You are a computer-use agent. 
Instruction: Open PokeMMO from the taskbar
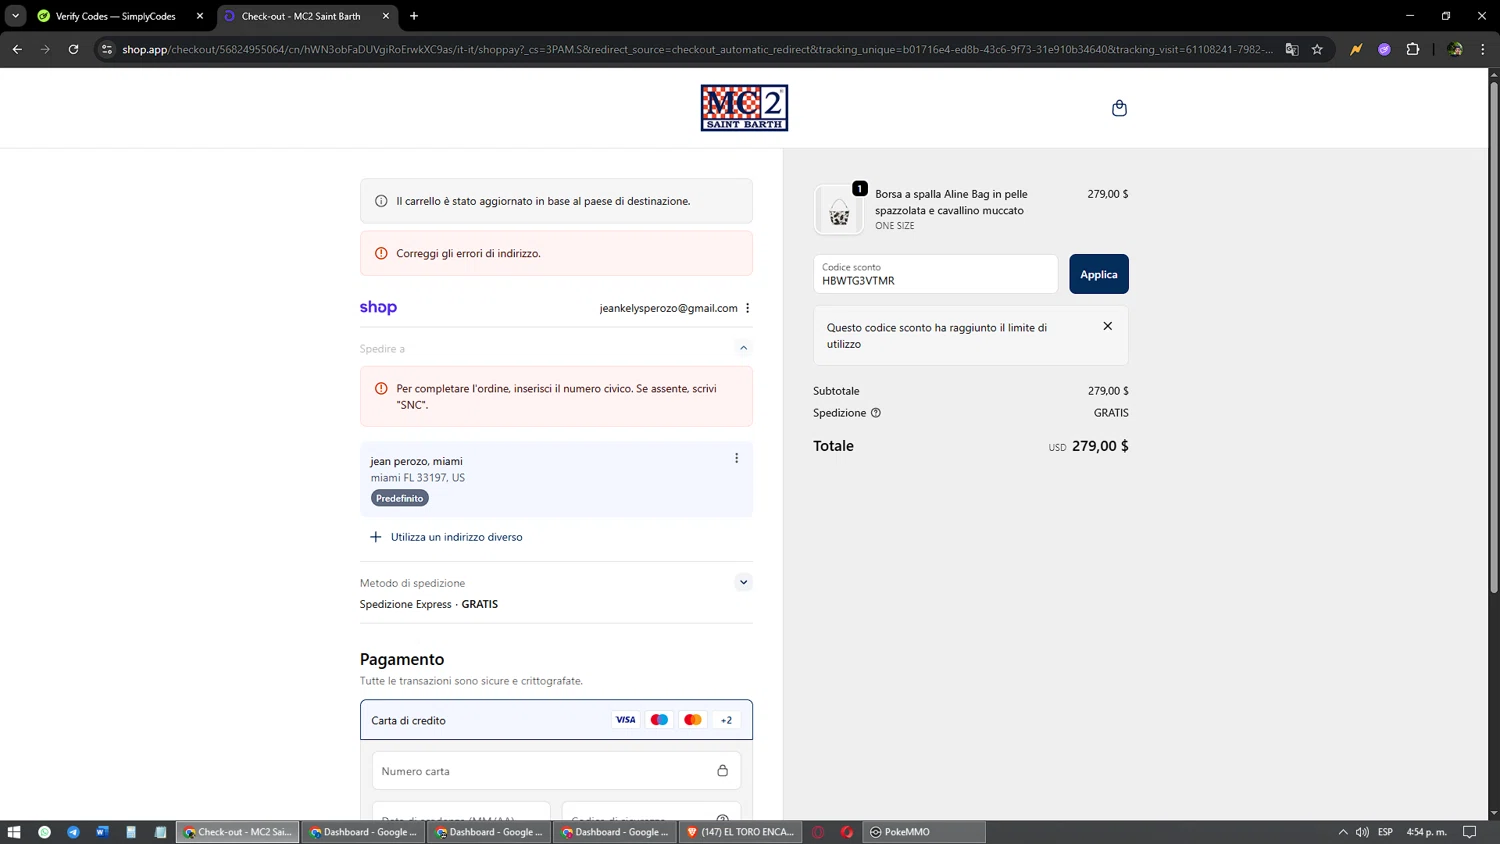pos(923,832)
